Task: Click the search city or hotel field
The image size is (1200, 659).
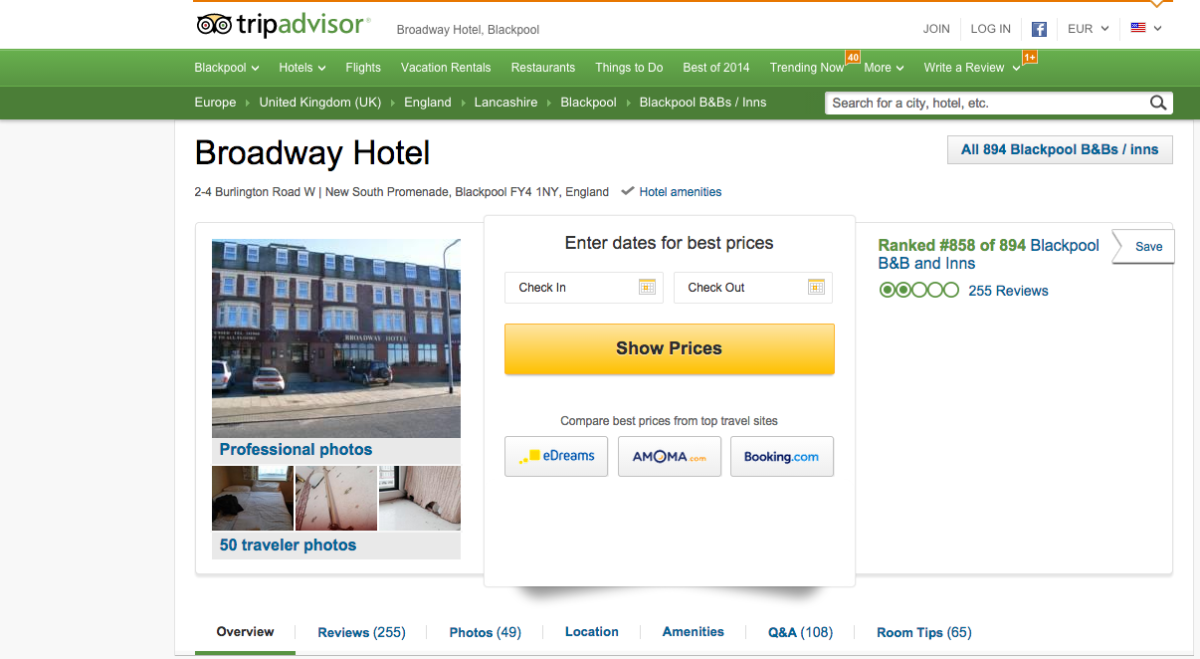Action: click(986, 103)
